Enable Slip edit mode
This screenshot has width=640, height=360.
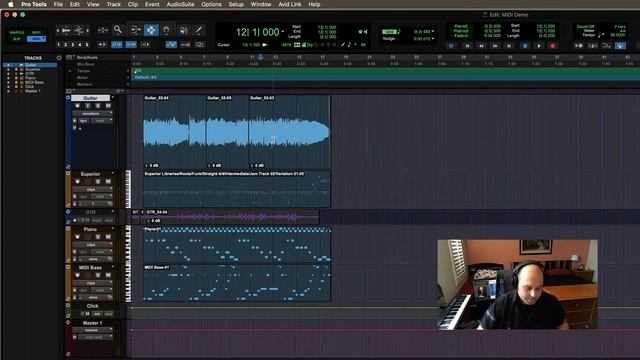(17, 39)
